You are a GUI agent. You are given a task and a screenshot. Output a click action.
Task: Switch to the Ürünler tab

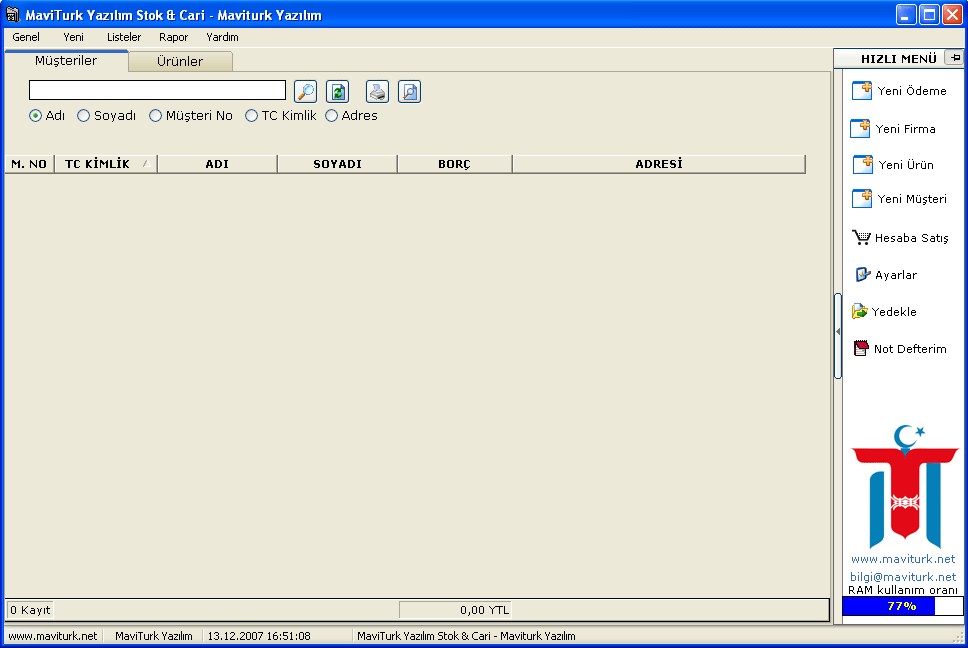(180, 61)
